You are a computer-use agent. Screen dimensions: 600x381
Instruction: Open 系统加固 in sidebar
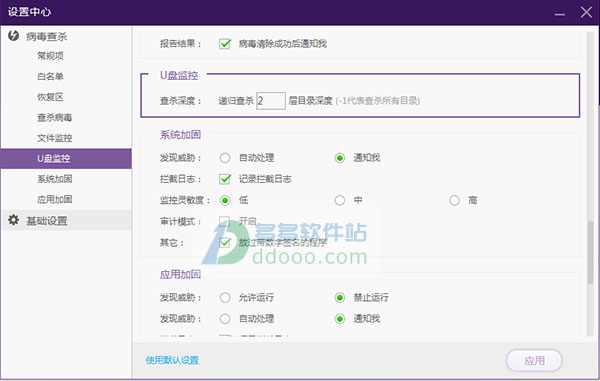[54, 179]
